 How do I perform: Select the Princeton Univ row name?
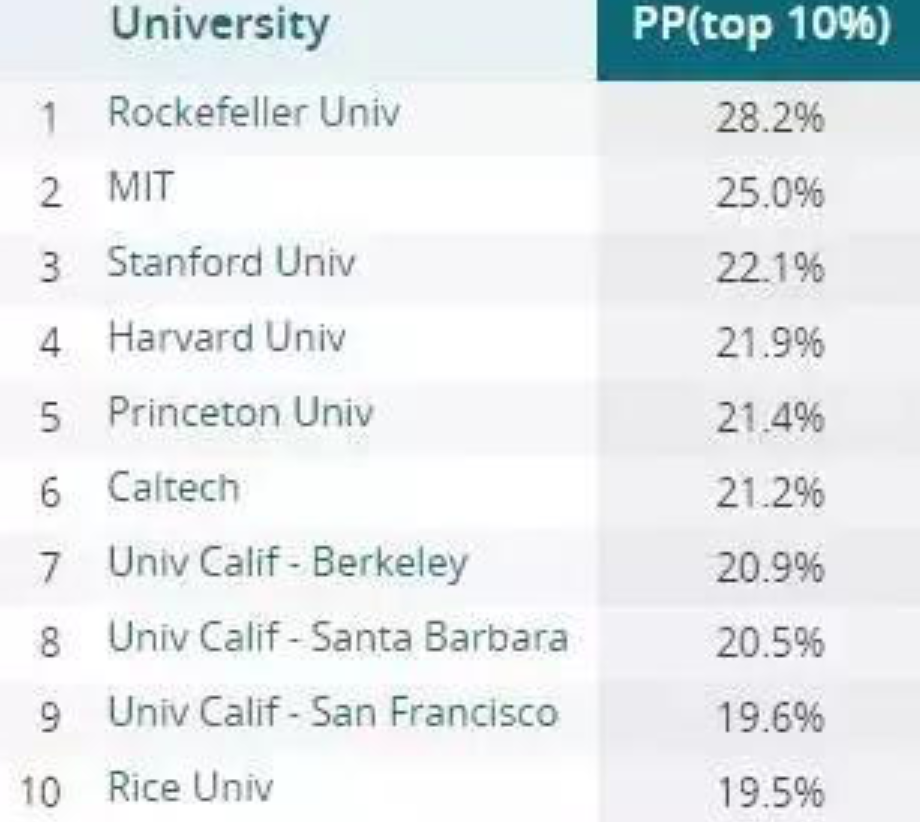[x=240, y=412]
